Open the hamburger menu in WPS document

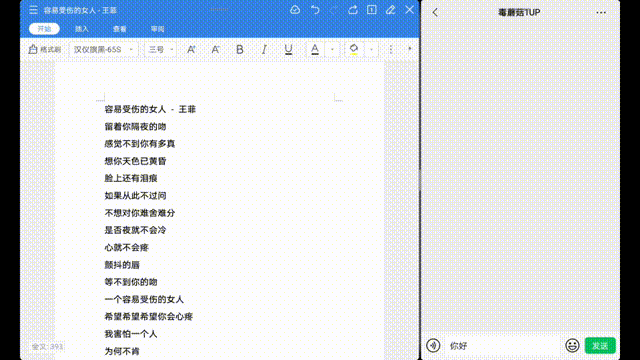[x=33, y=10]
